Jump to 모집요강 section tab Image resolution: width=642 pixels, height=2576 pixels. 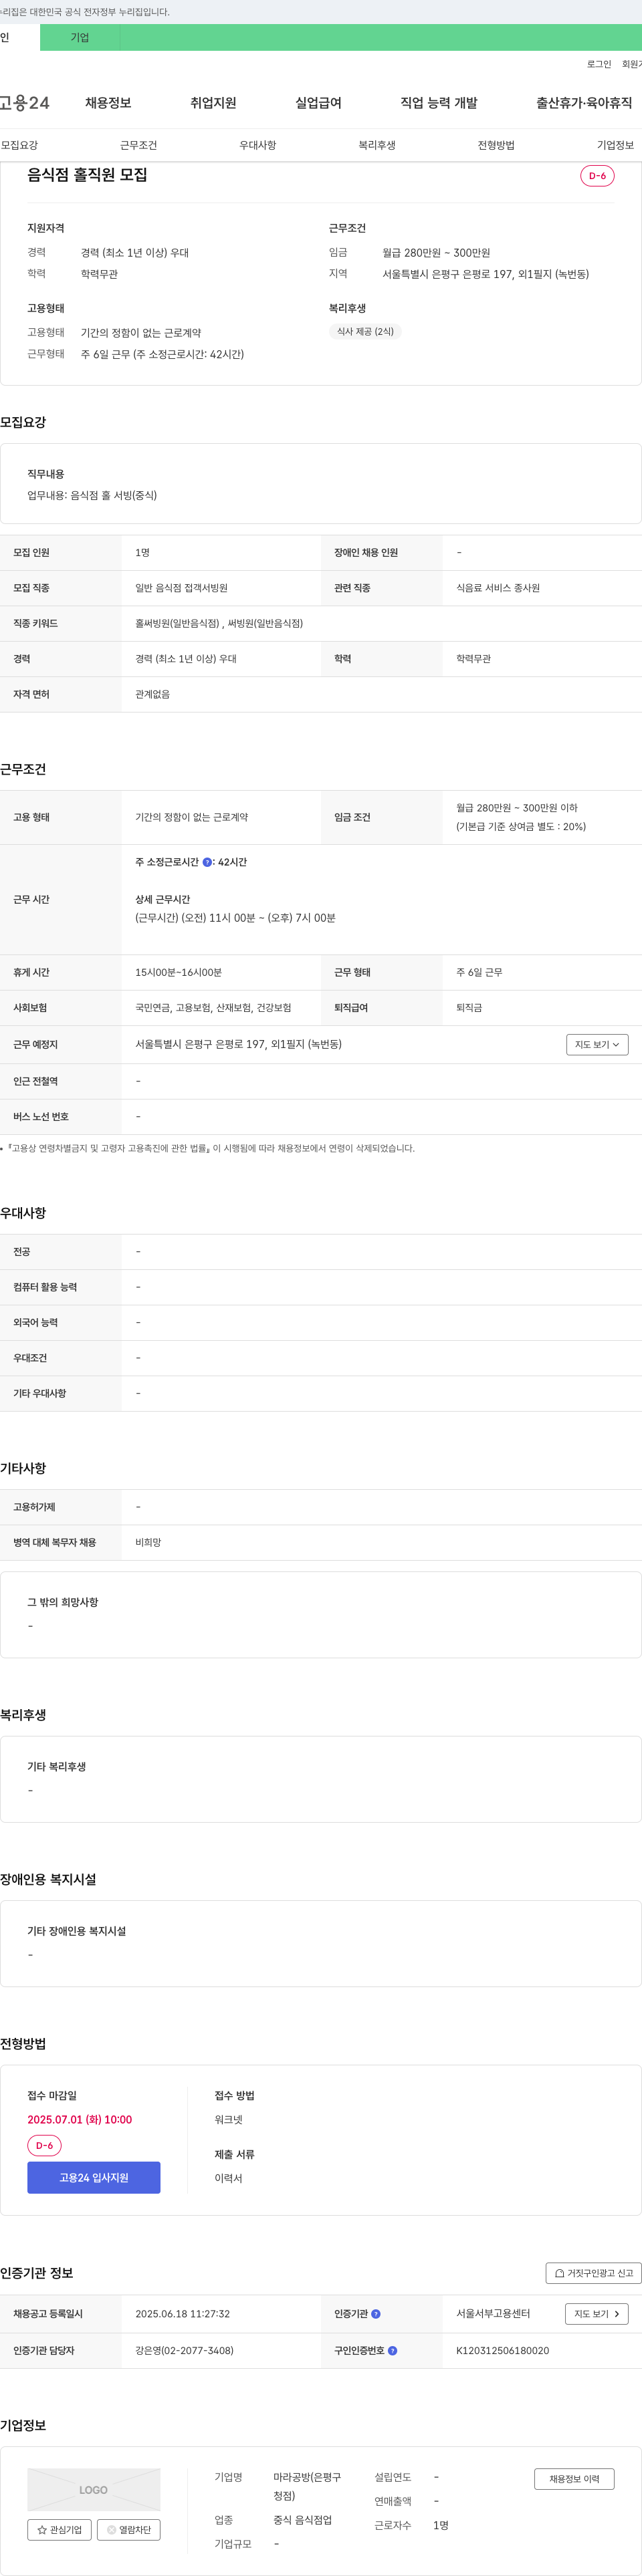(19, 145)
